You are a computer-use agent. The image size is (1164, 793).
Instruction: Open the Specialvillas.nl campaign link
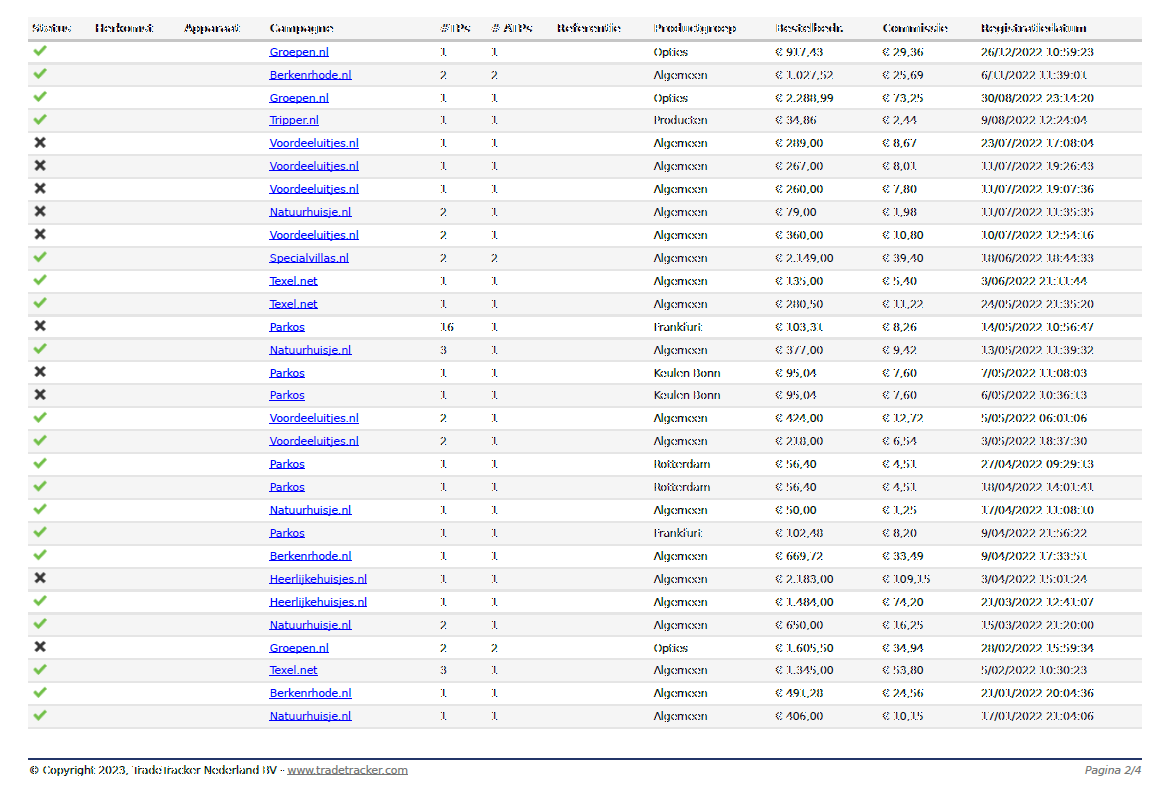pos(309,258)
